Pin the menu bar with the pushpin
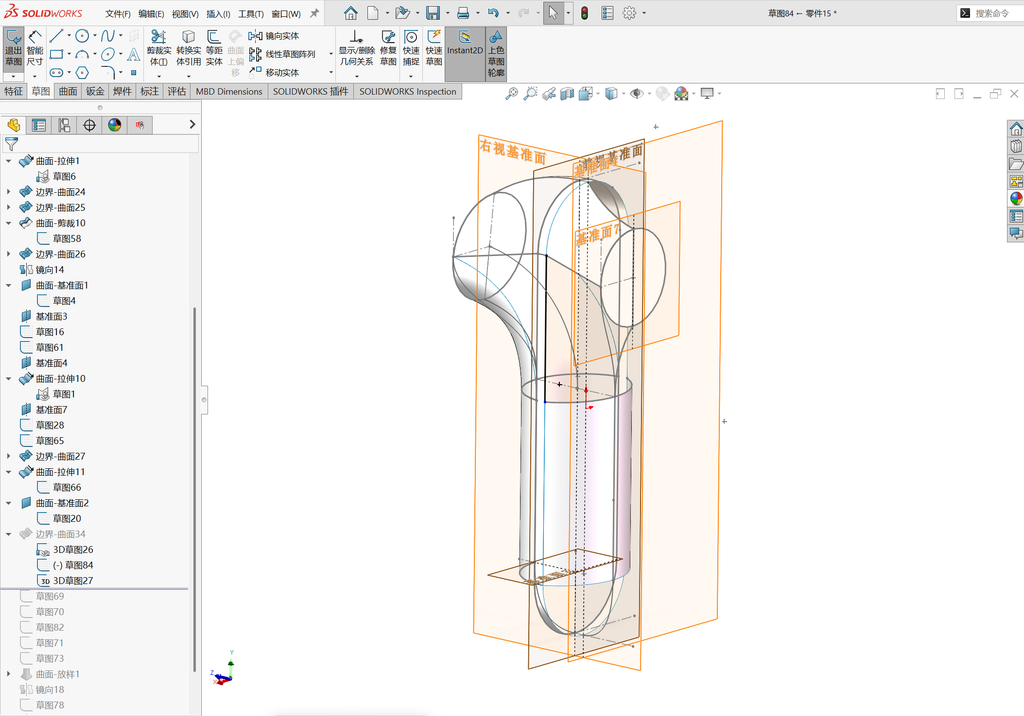 (314, 13)
